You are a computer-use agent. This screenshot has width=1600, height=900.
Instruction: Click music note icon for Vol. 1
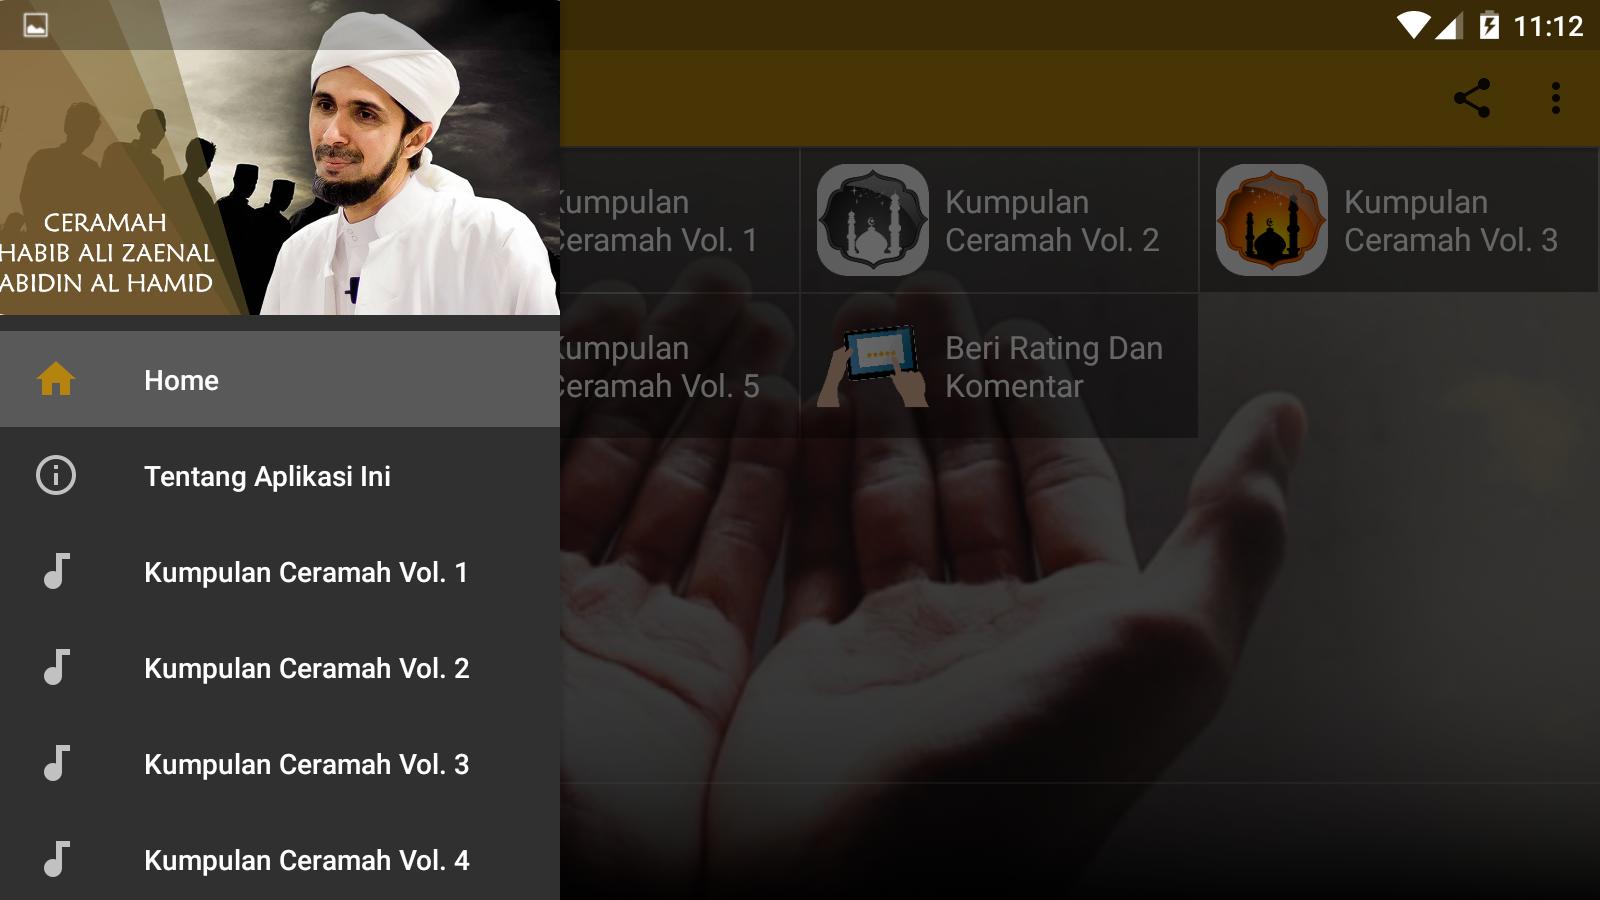click(56, 571)
